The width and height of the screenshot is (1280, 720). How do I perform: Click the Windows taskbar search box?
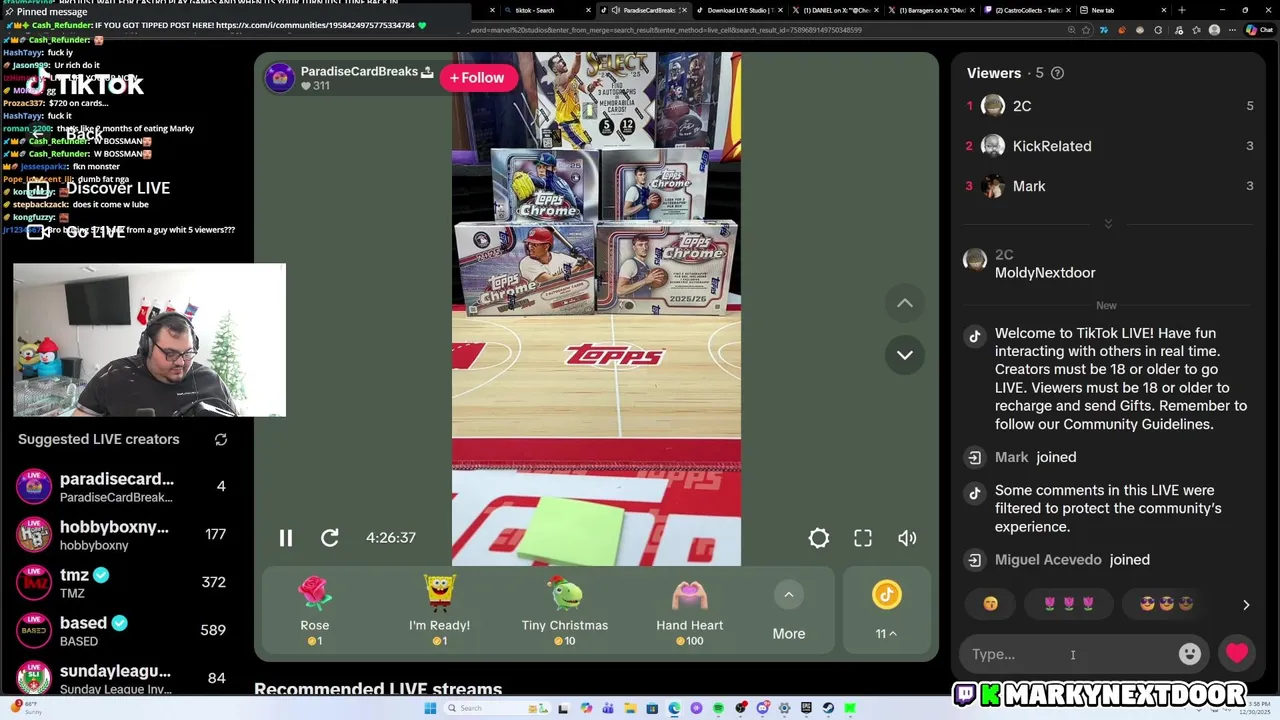click(x=497, y=709)
